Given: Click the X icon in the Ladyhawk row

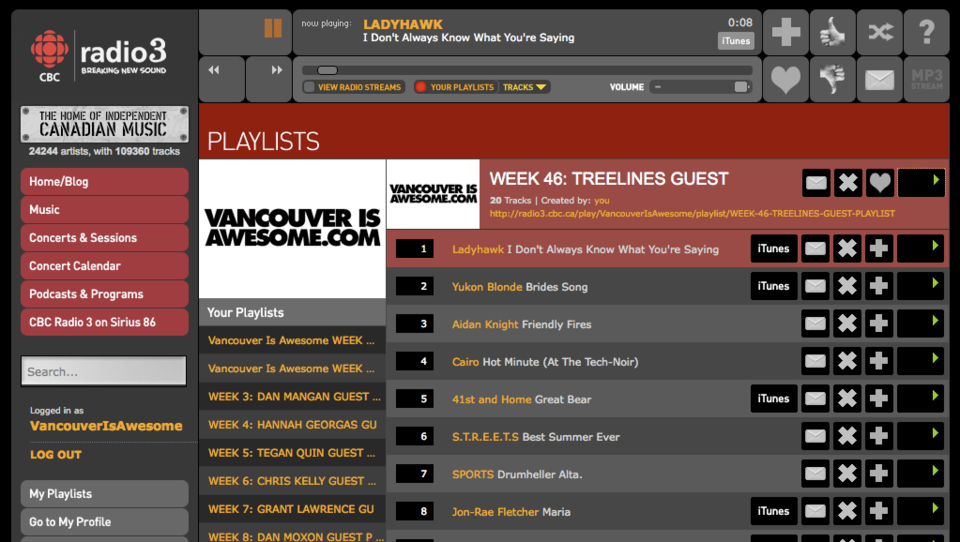Looking at the screenshot, I should pos(847,249).
